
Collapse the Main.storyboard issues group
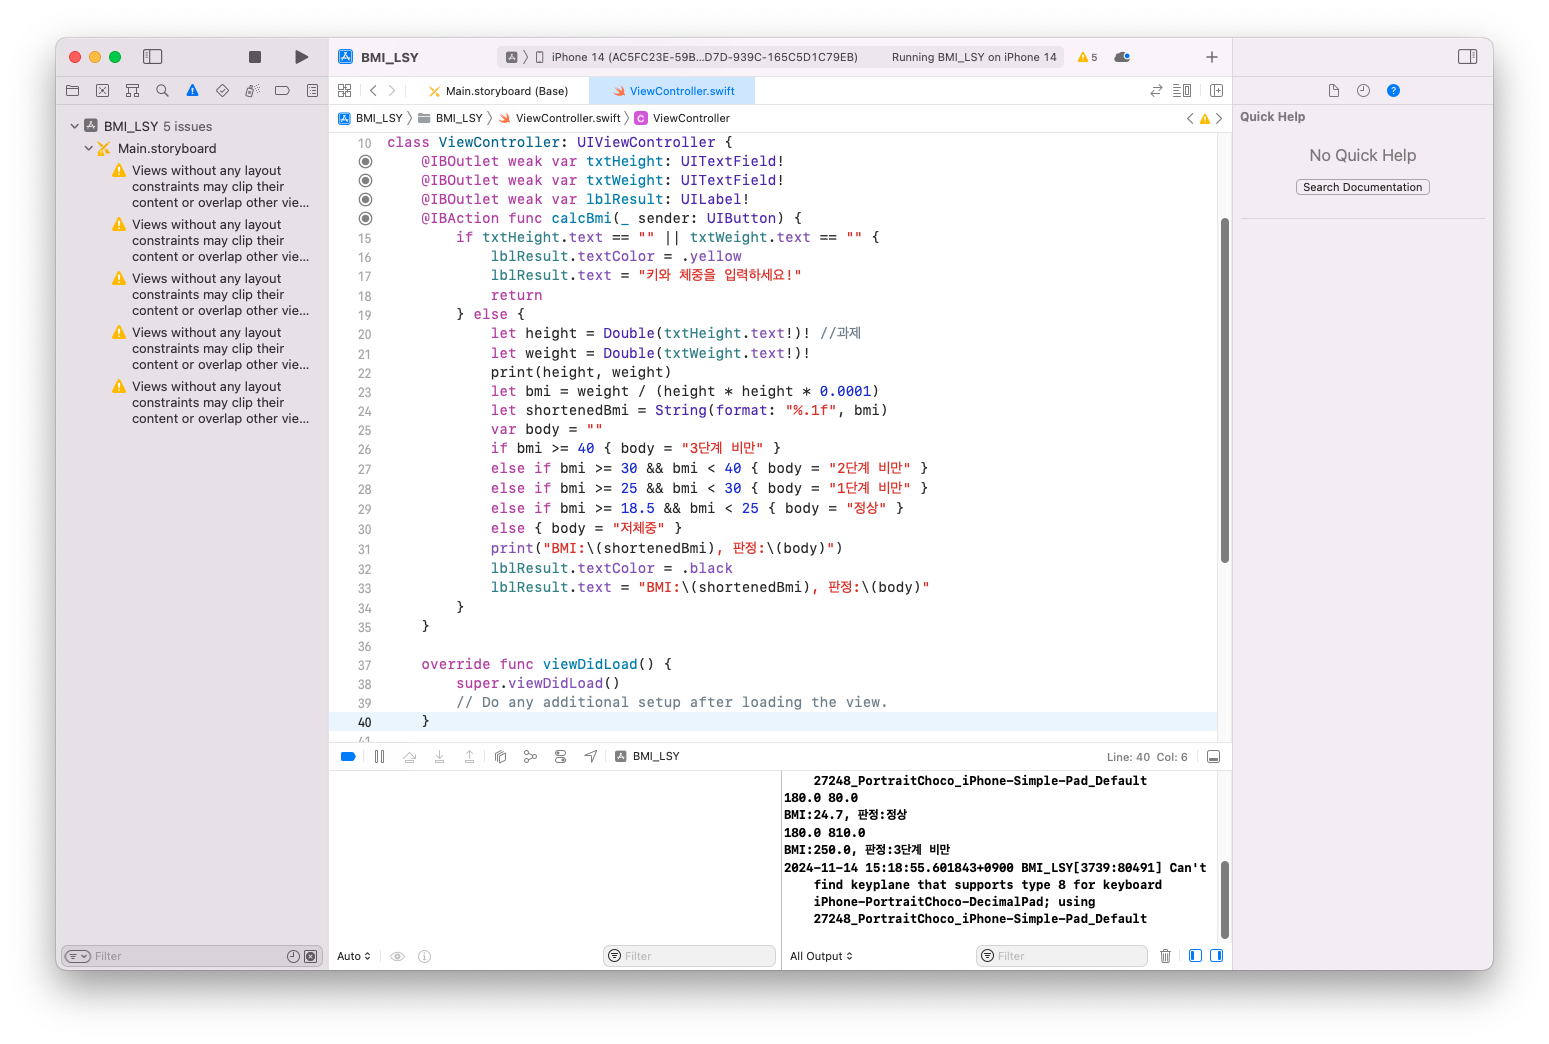pos(89,148)
